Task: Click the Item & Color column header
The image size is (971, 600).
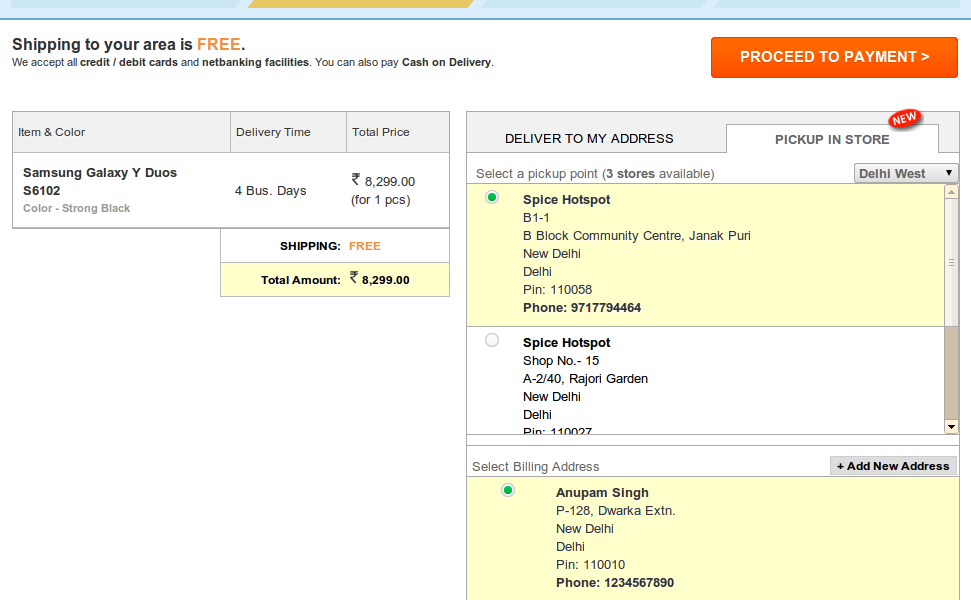Action: pos(52,132)
